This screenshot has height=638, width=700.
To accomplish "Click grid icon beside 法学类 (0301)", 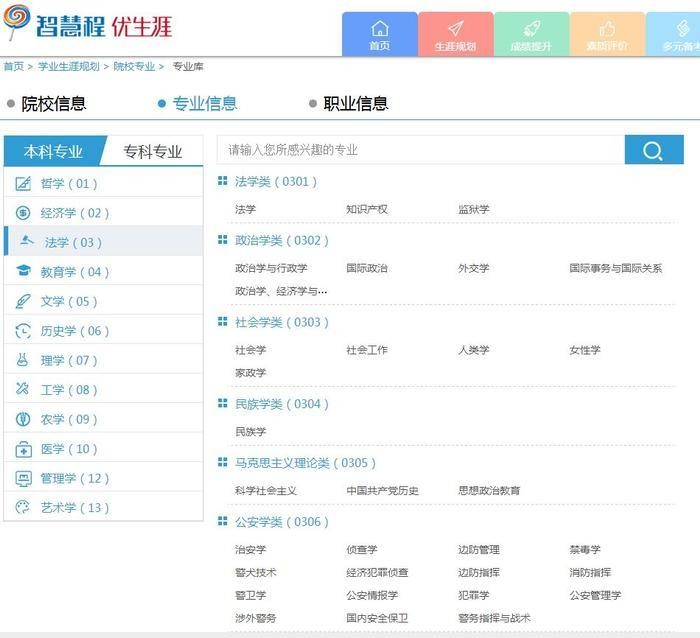I will point(222,180).
